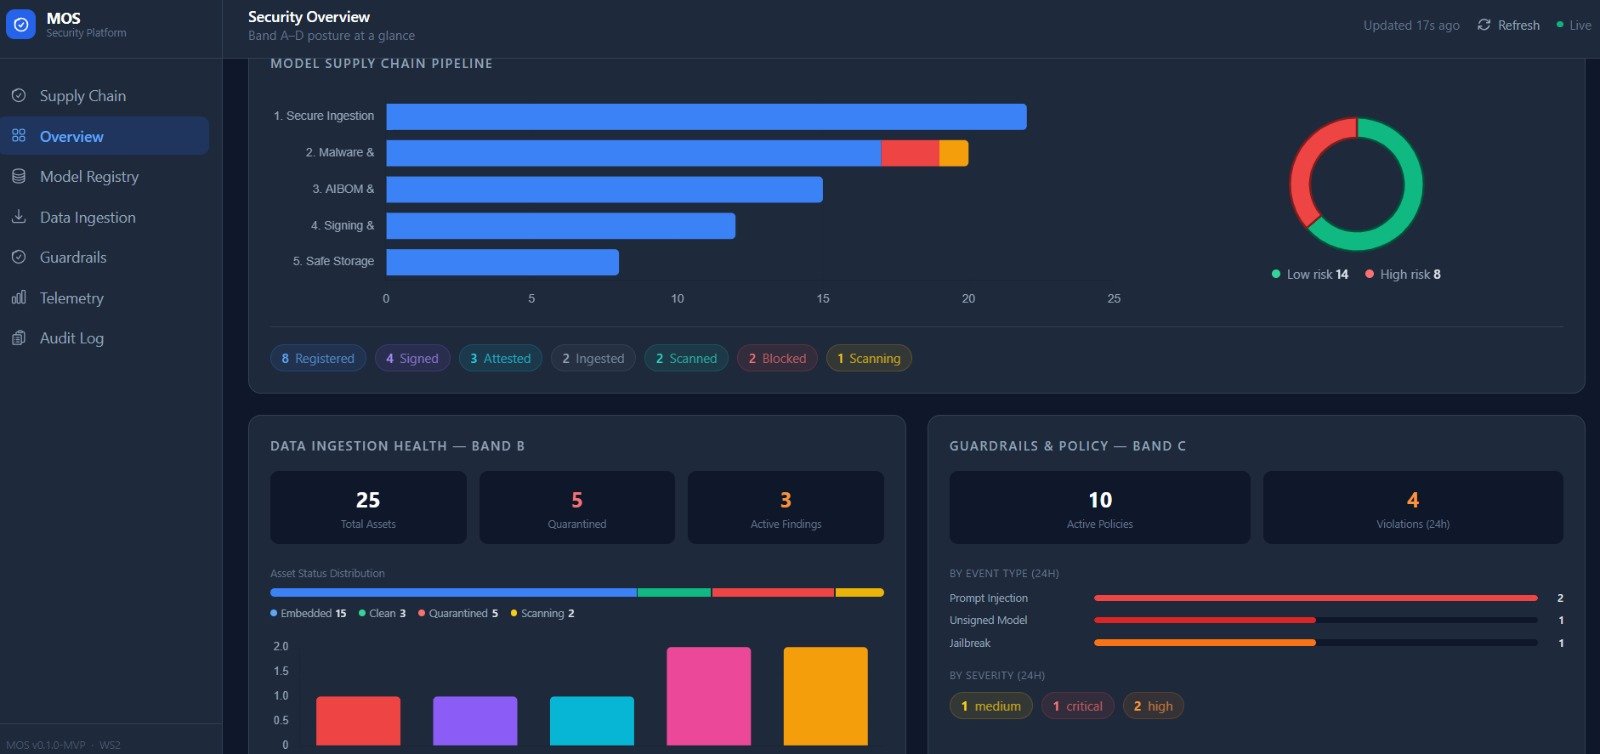Open Model Registry database icon
This screenshot has width=1600, height=754.
click(18, 176)
